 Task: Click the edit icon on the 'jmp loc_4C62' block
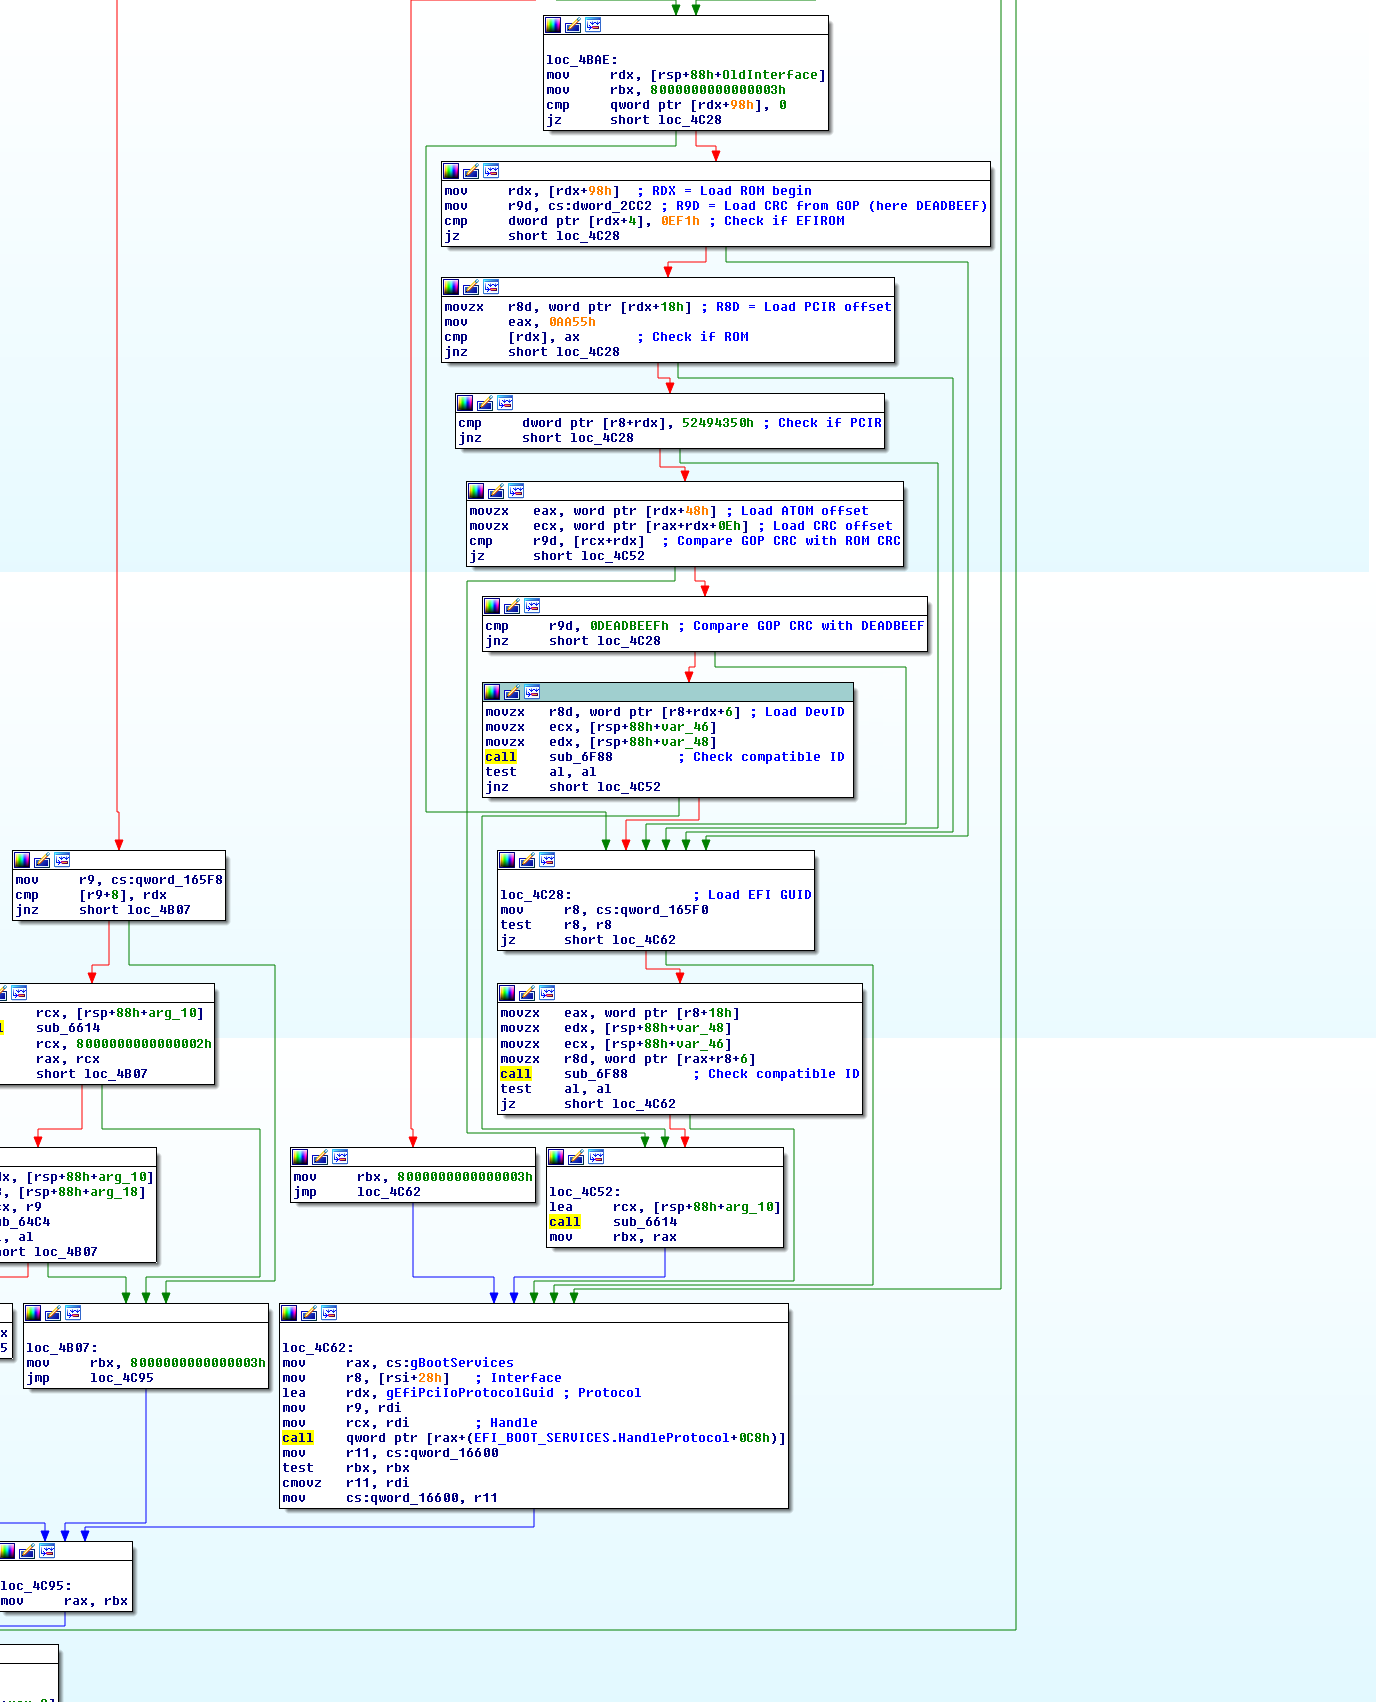click(320, 1157)
